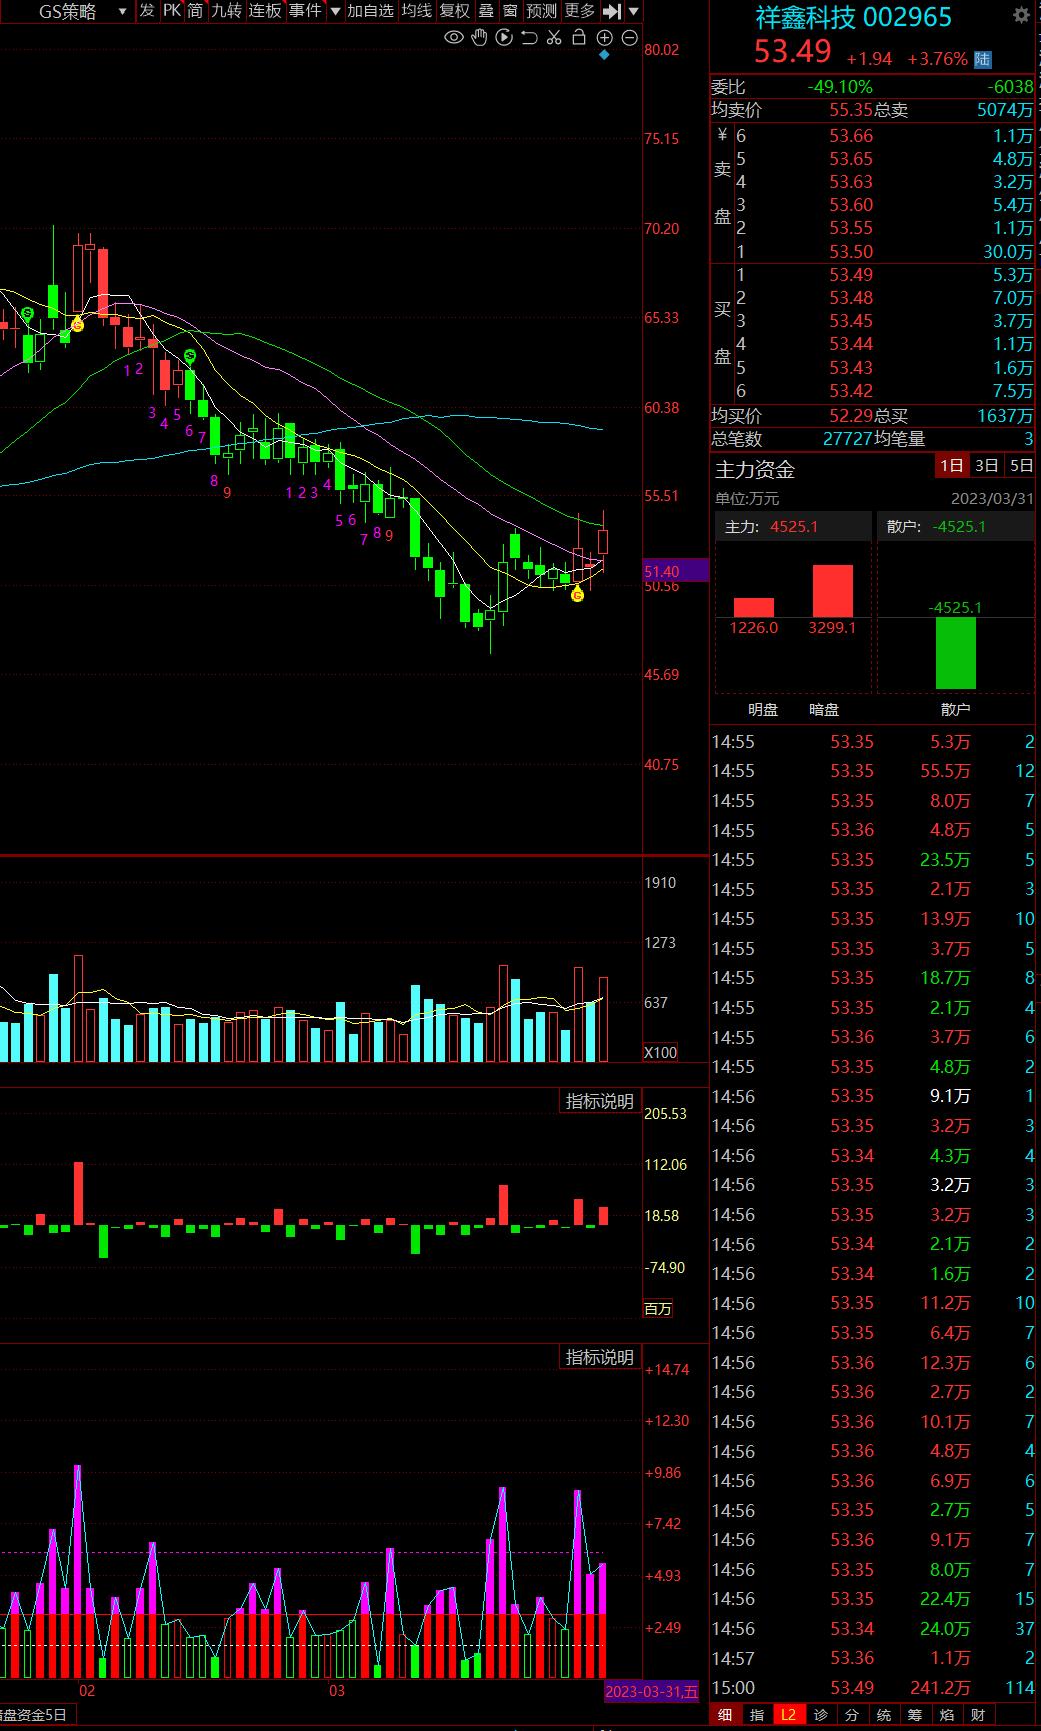The image size is (1041, 1731).
Task: Click the PK compare button
Action: pos(172,11)
